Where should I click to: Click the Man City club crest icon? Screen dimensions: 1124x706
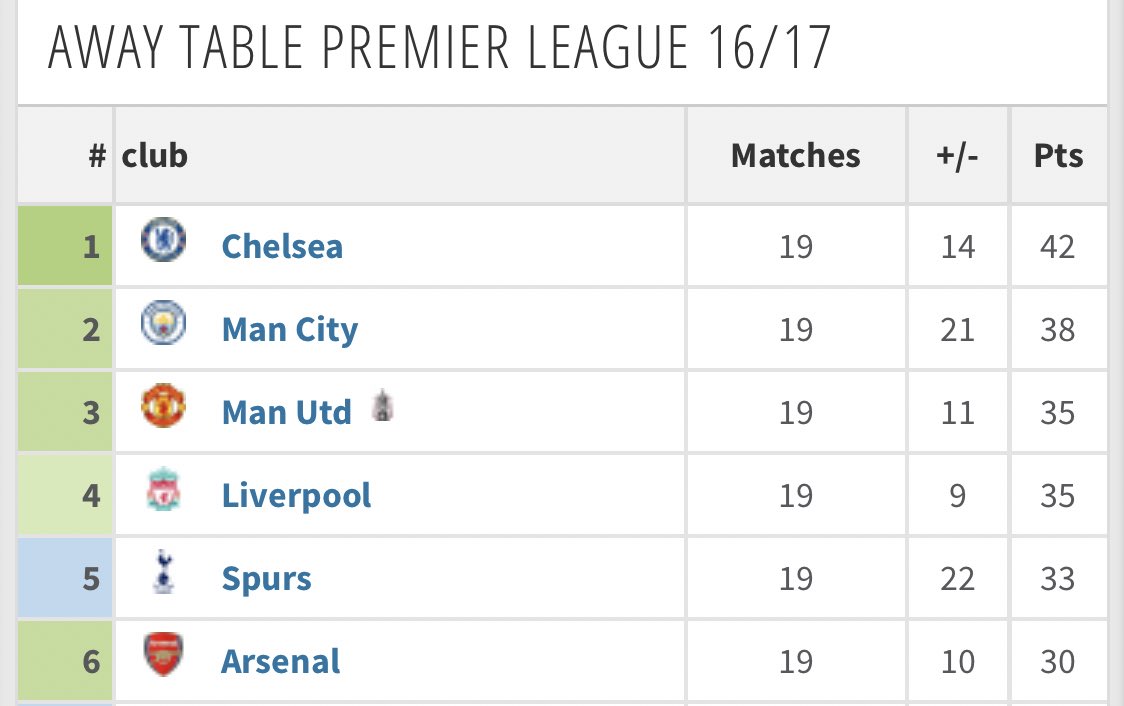click(163, 323)
